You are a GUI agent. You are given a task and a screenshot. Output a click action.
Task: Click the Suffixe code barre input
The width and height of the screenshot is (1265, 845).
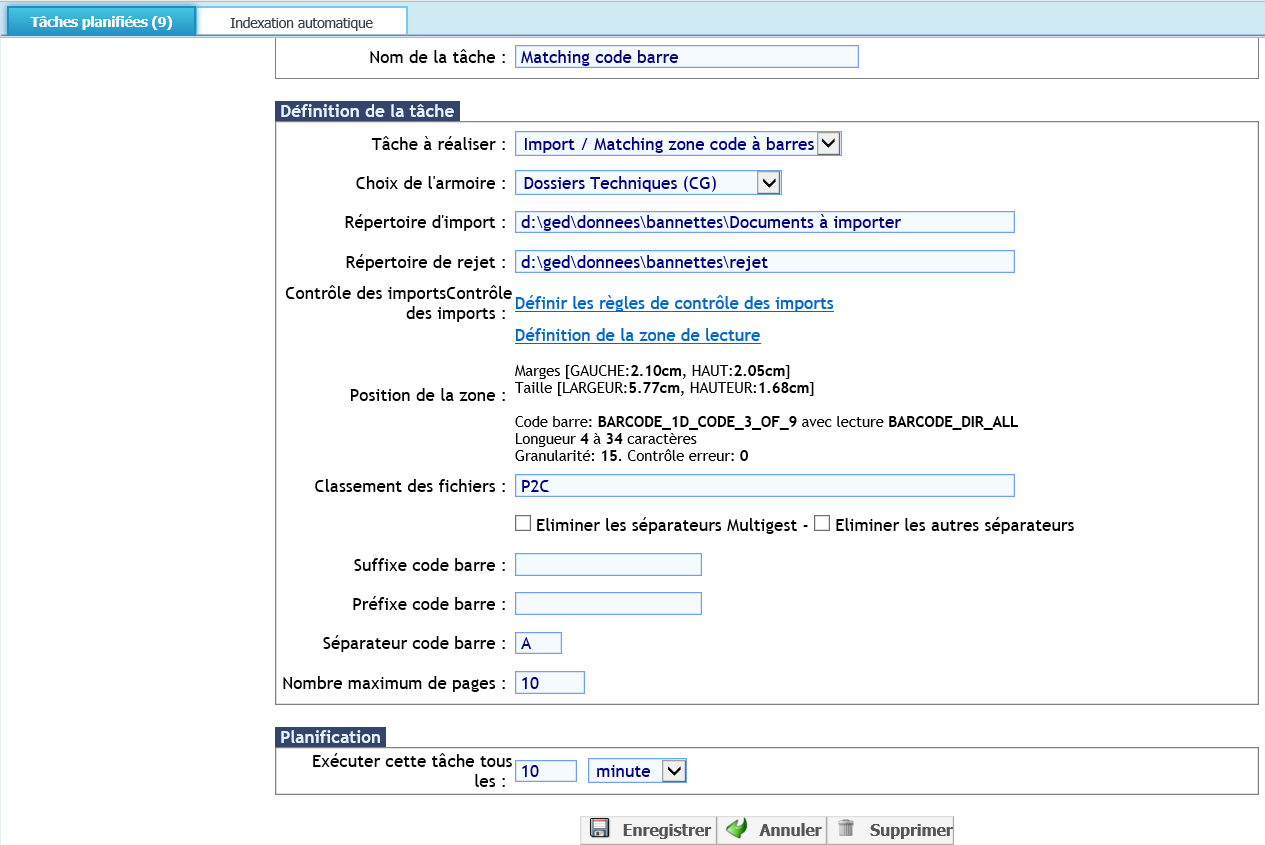pyautogui.click(x=608, y=565)
